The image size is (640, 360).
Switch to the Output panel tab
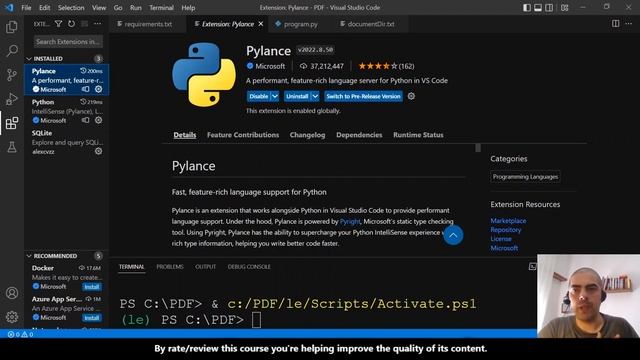tap(205, 267)
